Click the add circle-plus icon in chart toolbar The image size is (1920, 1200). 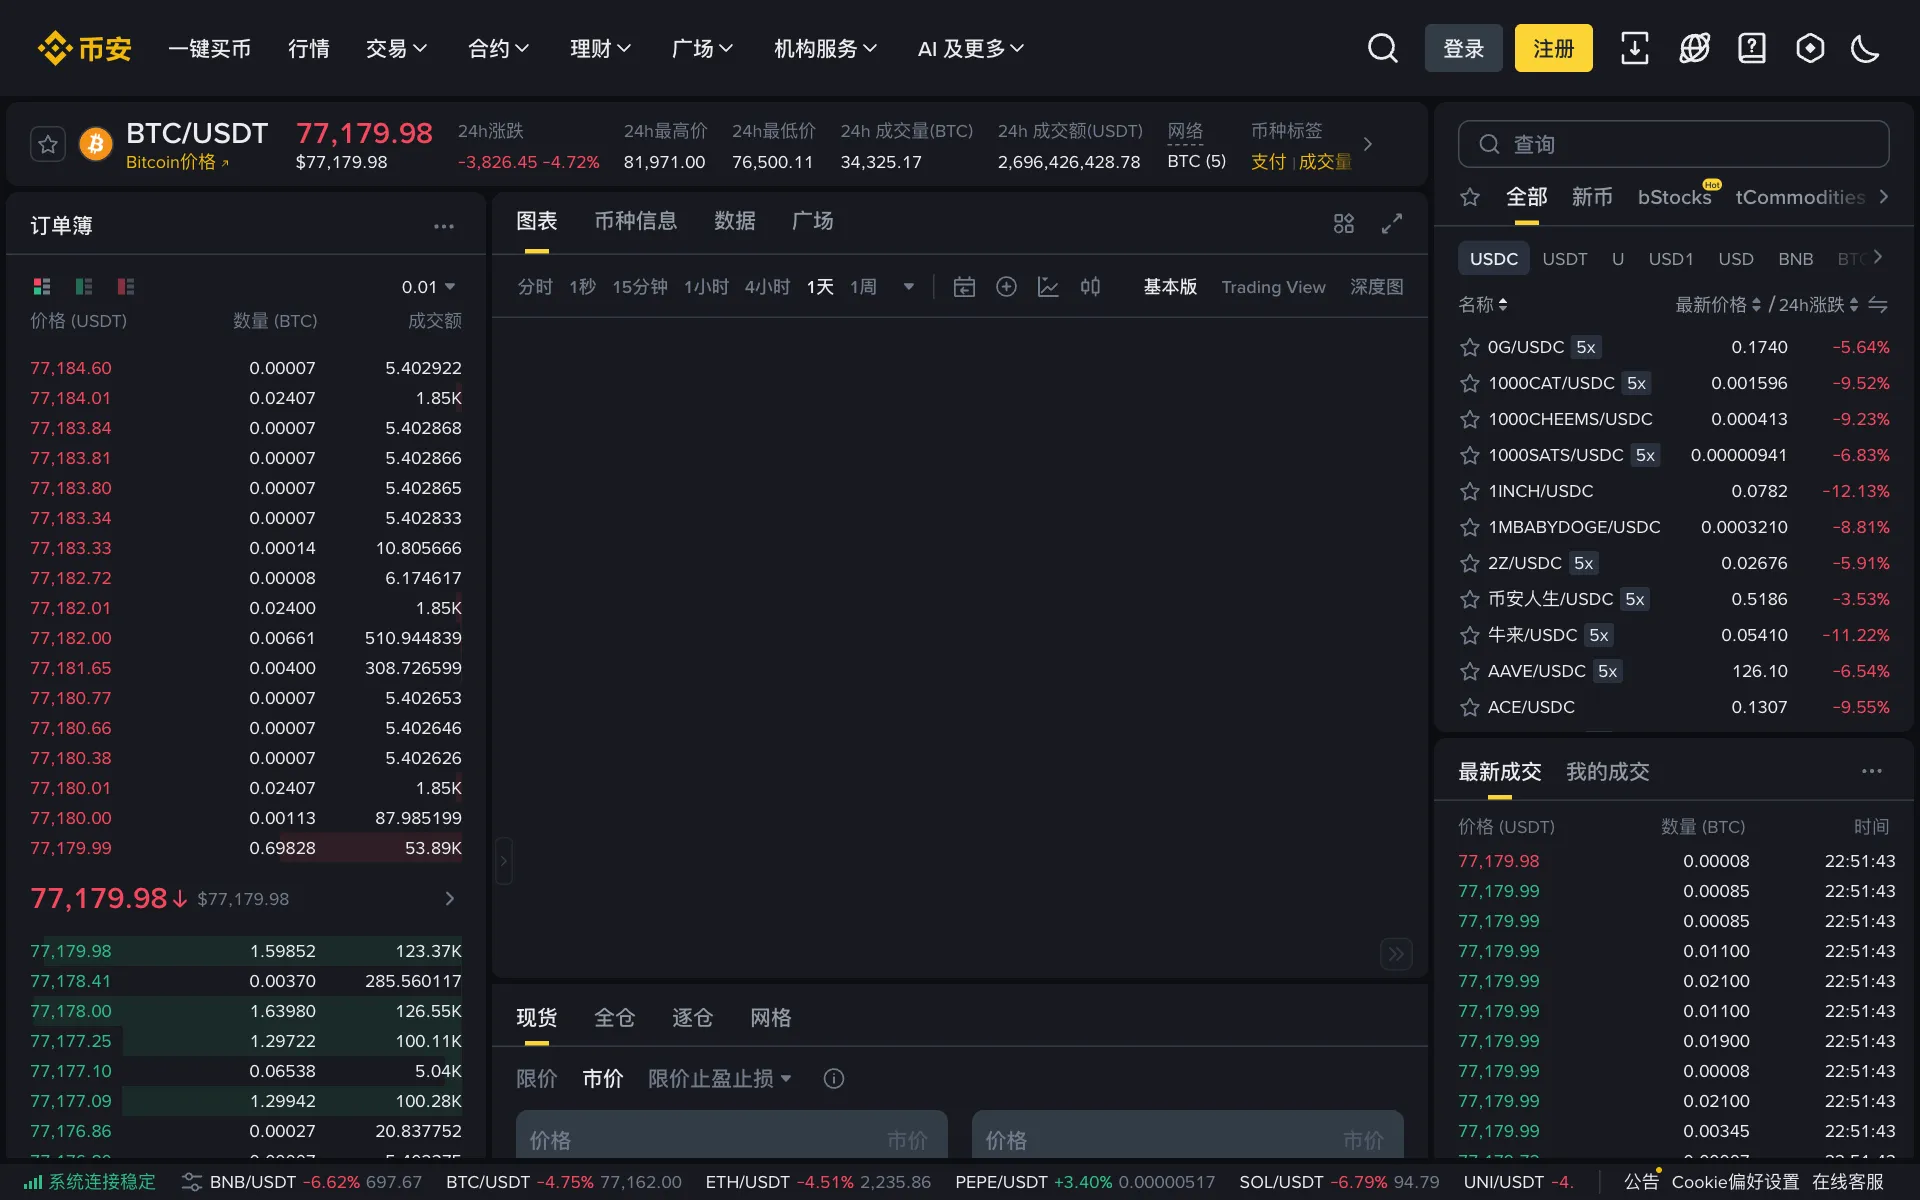pyautogui.click(x=1006, y=287)
